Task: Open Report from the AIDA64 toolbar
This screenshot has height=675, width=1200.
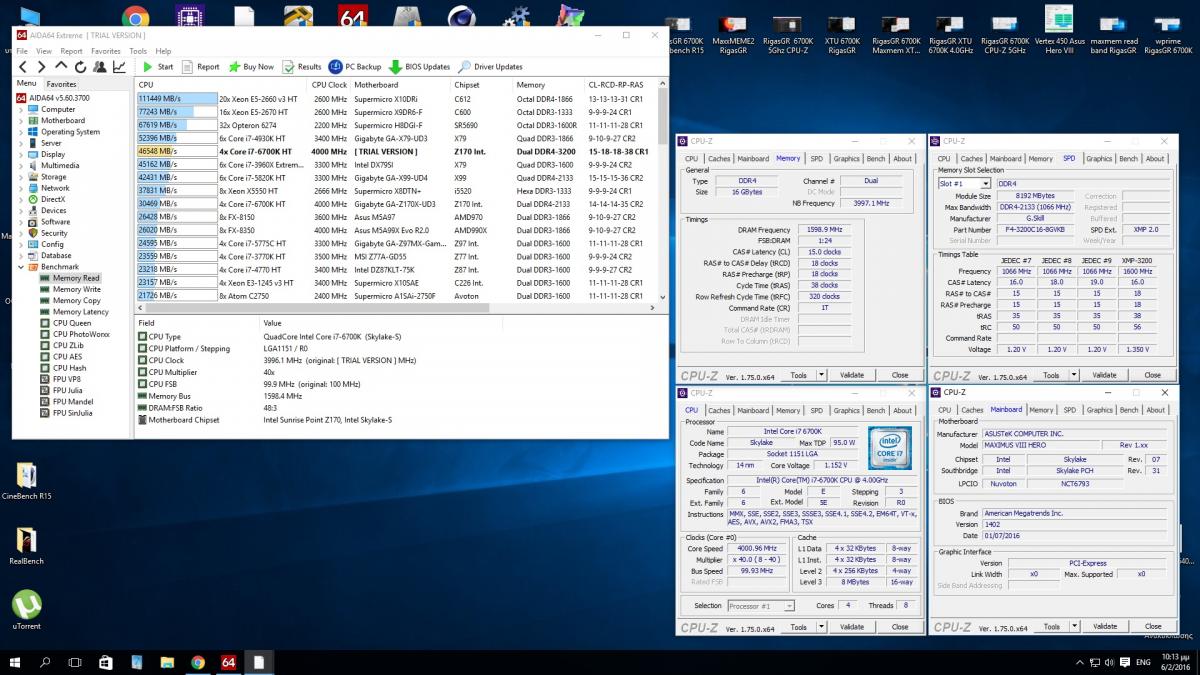Action: [x=201, y=67]
